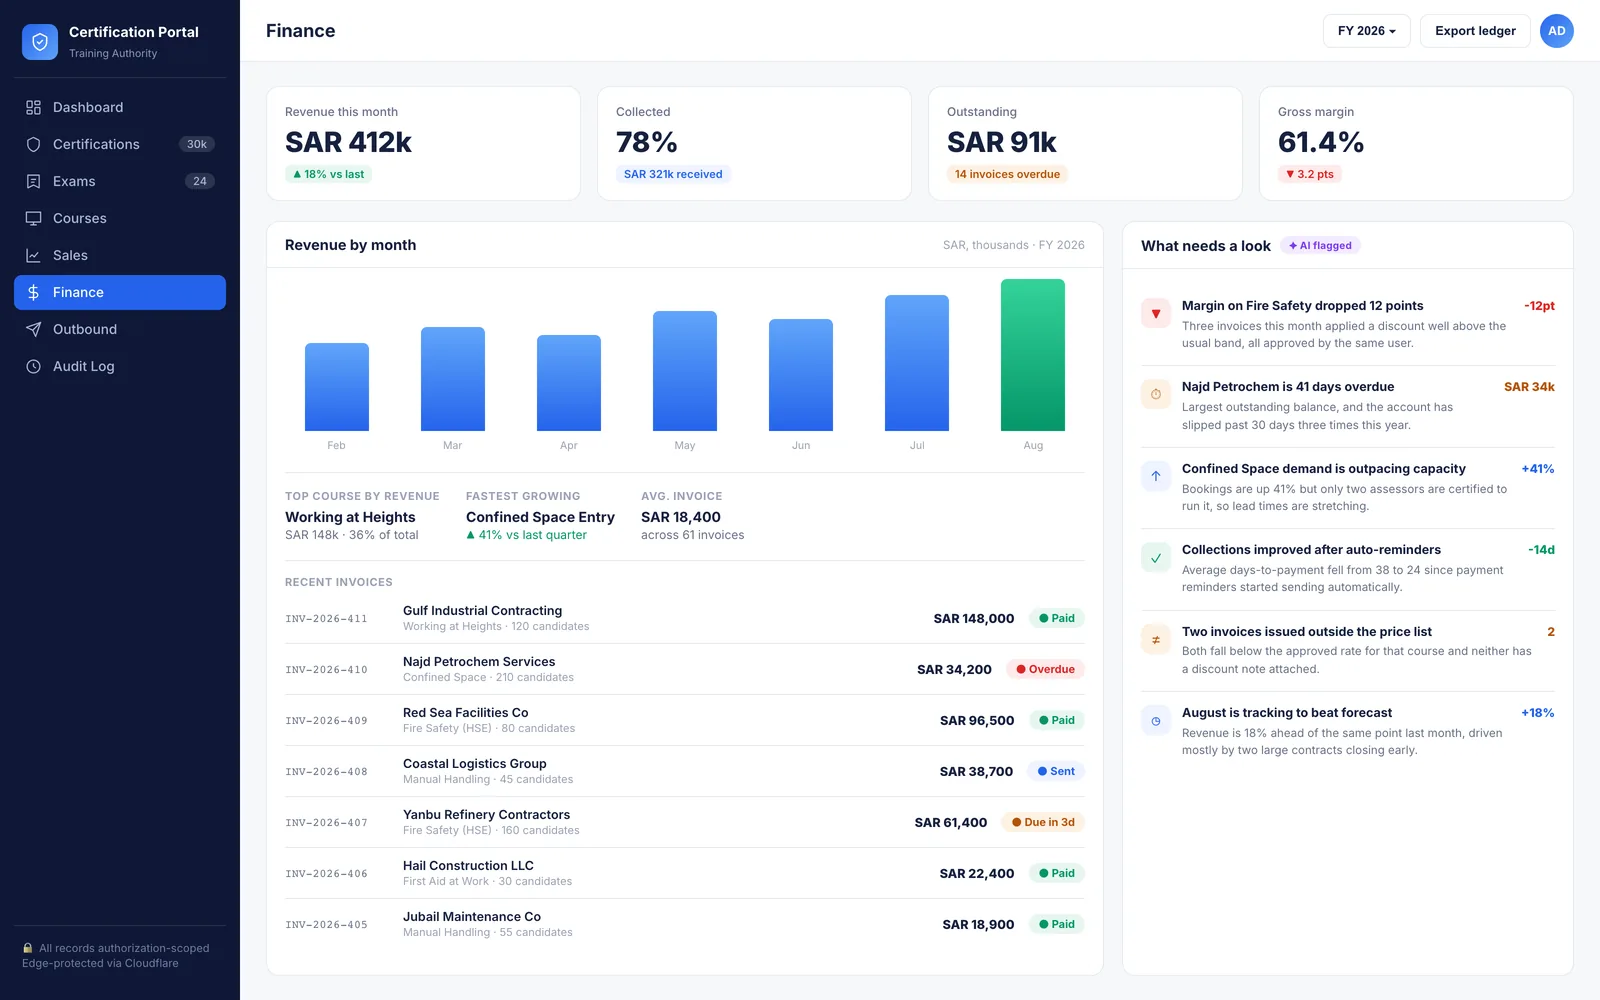1600x1000 pixels.
Task: Open the Audit Log page
Action: tap(120, 366)
